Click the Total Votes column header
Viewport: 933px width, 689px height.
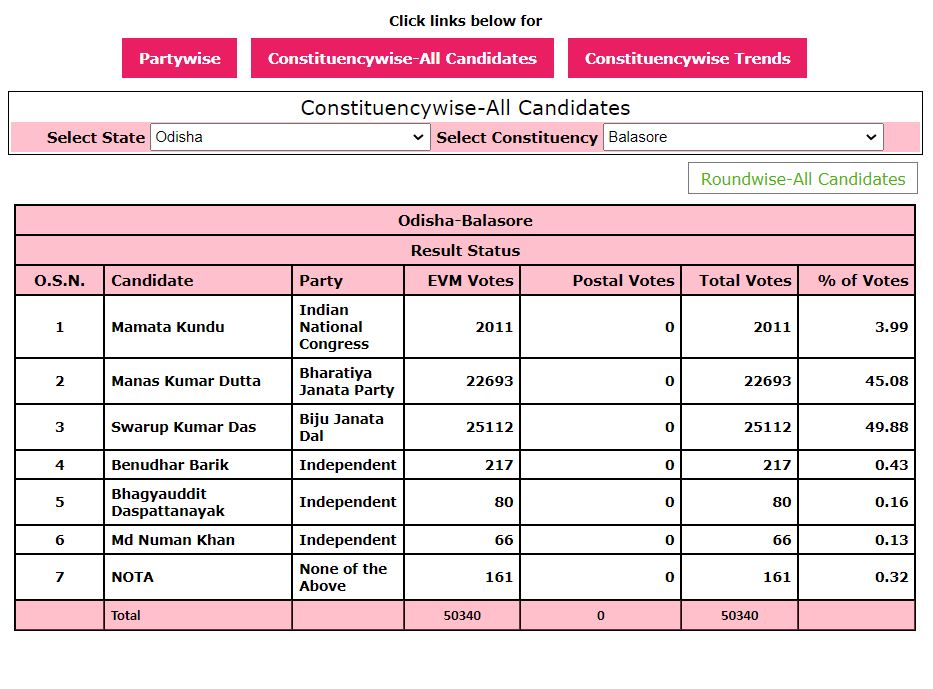click(x=745, y=281)
